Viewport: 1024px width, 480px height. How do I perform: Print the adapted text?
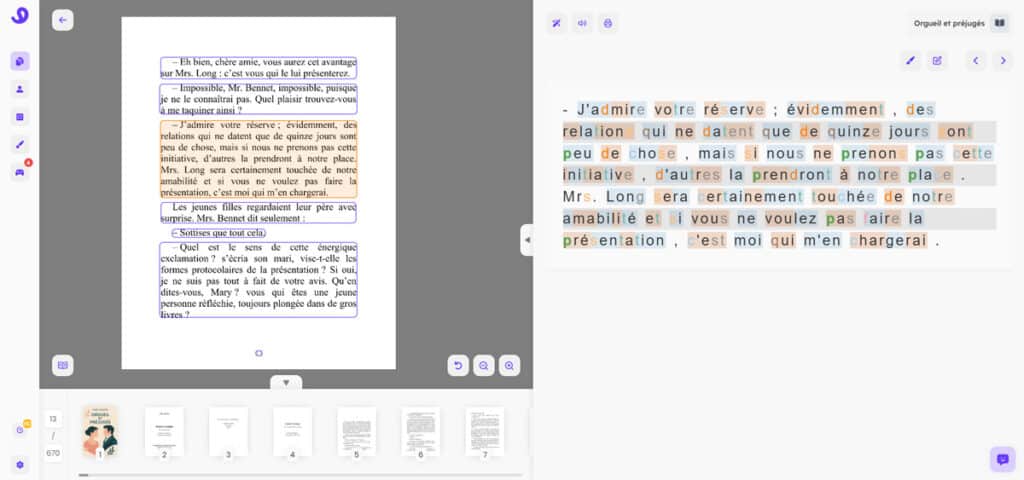(608, 23)
